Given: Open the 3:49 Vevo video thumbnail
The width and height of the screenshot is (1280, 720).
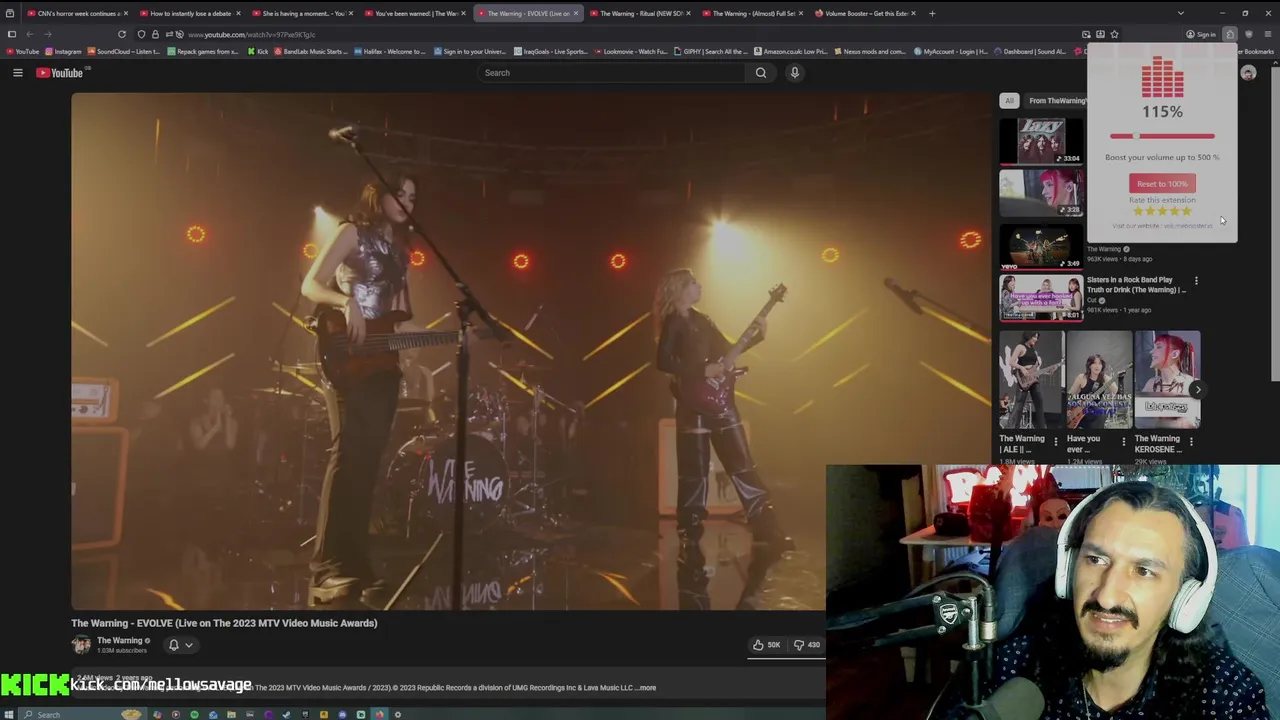Looking at the screenshot, I should coord(1041,246).
